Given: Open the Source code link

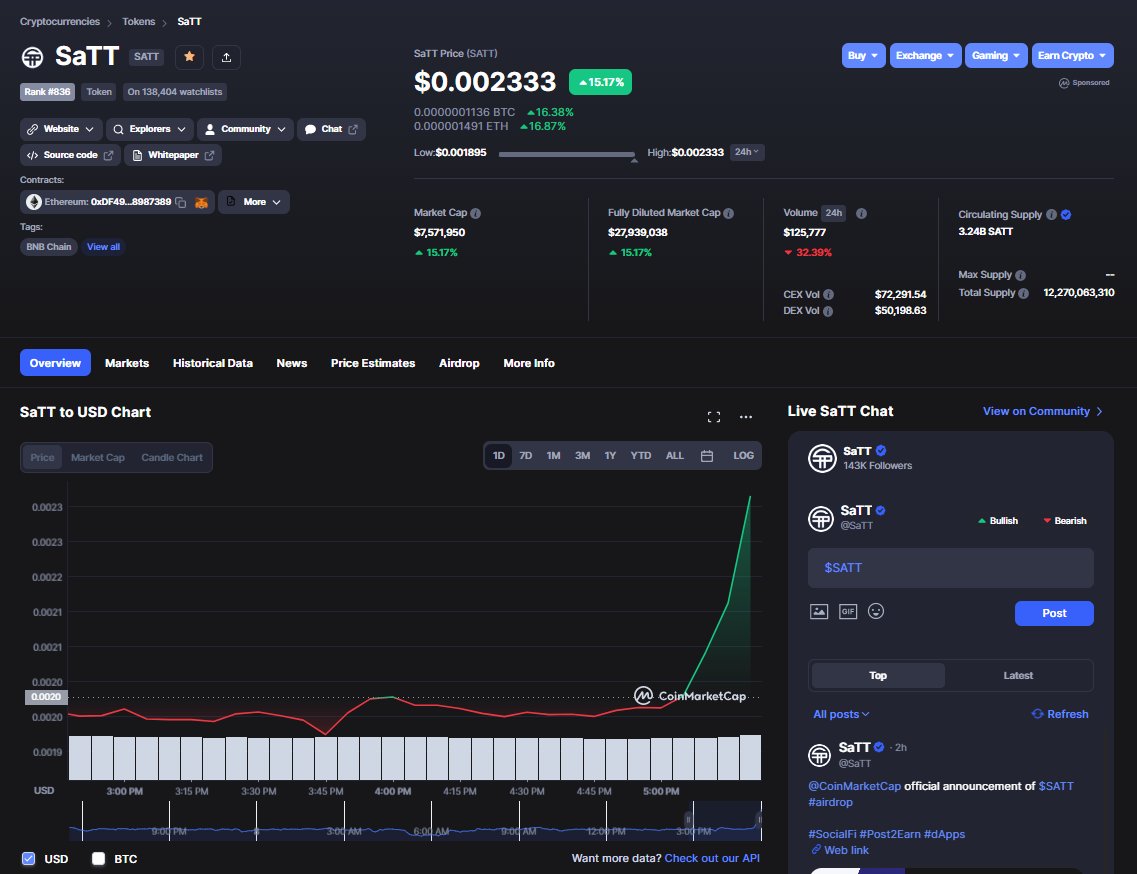Looking at the screenshot, I should pyautogui.click(x=70, y=155).
